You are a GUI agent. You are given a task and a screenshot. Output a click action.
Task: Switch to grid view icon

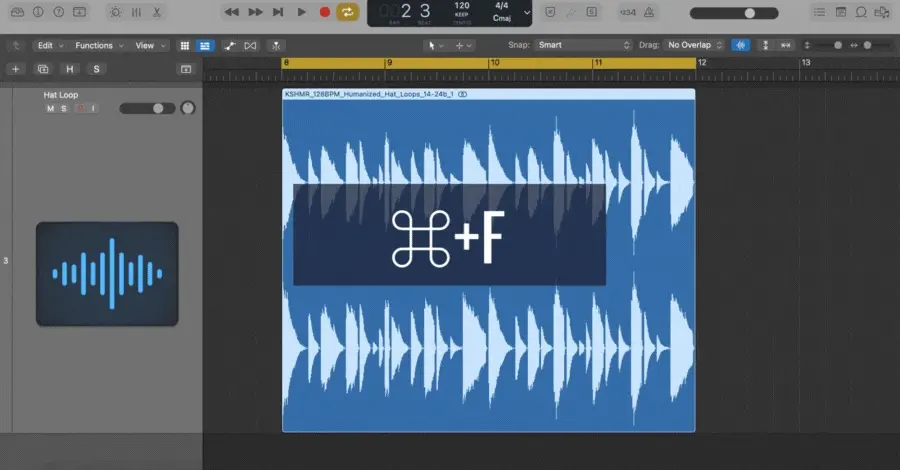point(185,46)
